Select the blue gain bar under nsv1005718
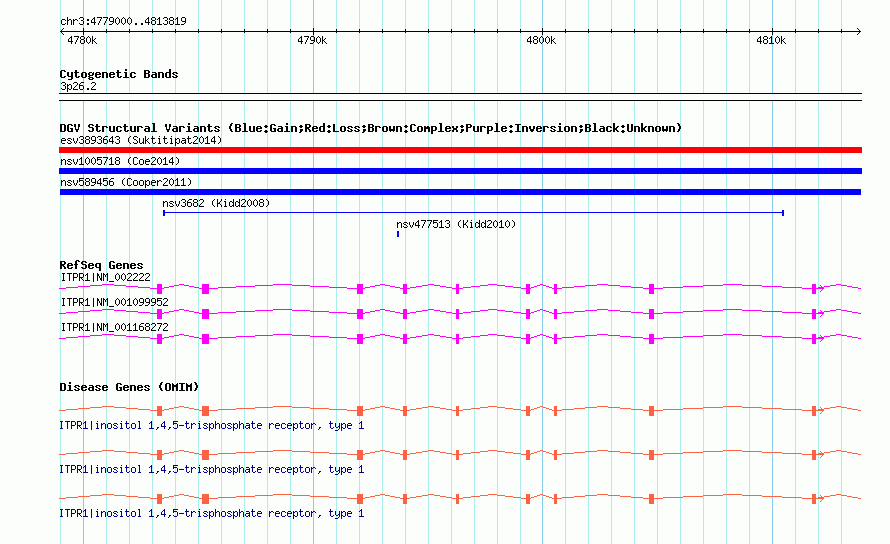 click(460, 171)
